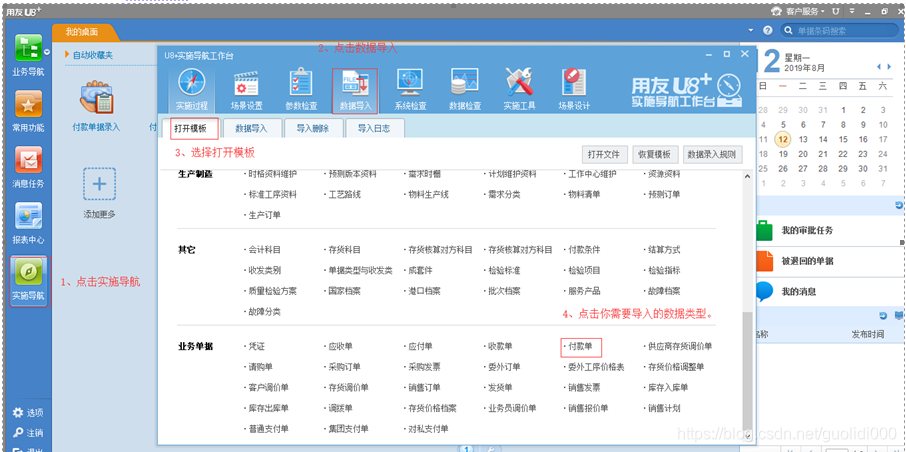Expand dropdown arrow left of help icon
The height and width of the screenshot is (452, 906).
tap(751, 30)
